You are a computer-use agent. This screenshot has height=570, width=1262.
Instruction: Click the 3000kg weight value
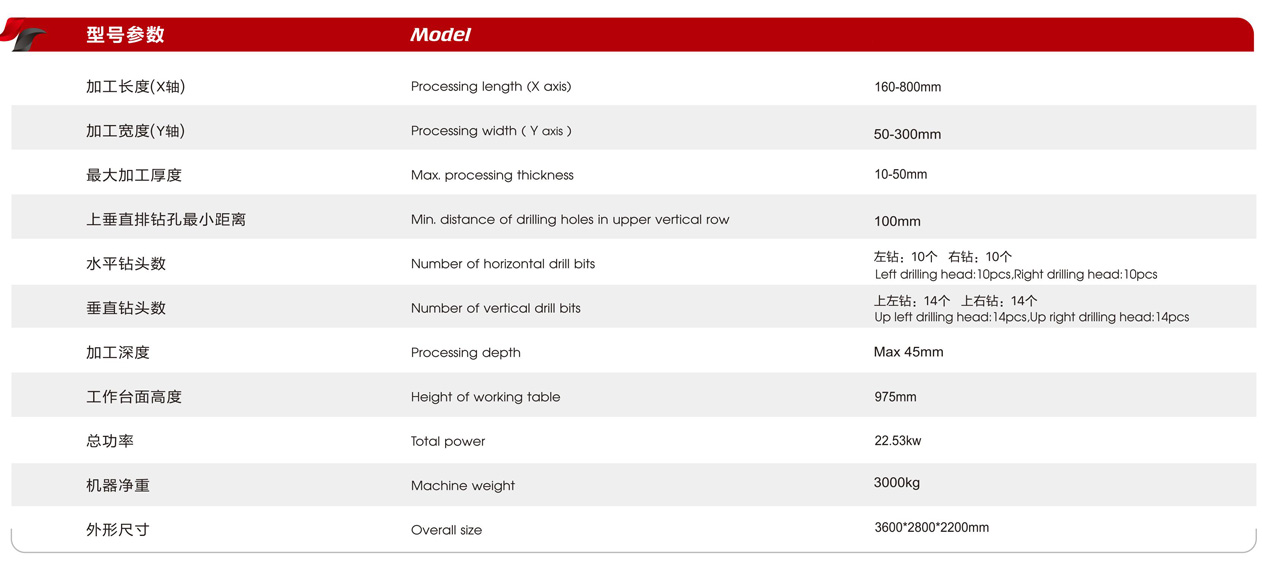(x=897, y=483)
